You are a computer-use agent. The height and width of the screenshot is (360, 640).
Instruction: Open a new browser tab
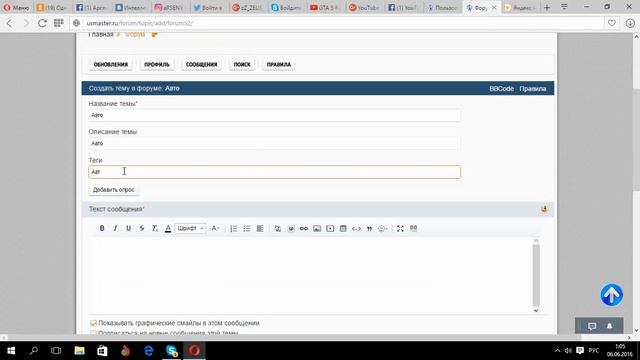point(547,7)
